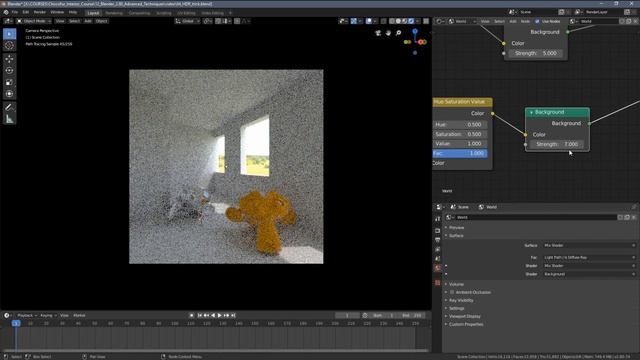Collapse the Surface panel
Screen dimensions: 640x360
(456, 236)
